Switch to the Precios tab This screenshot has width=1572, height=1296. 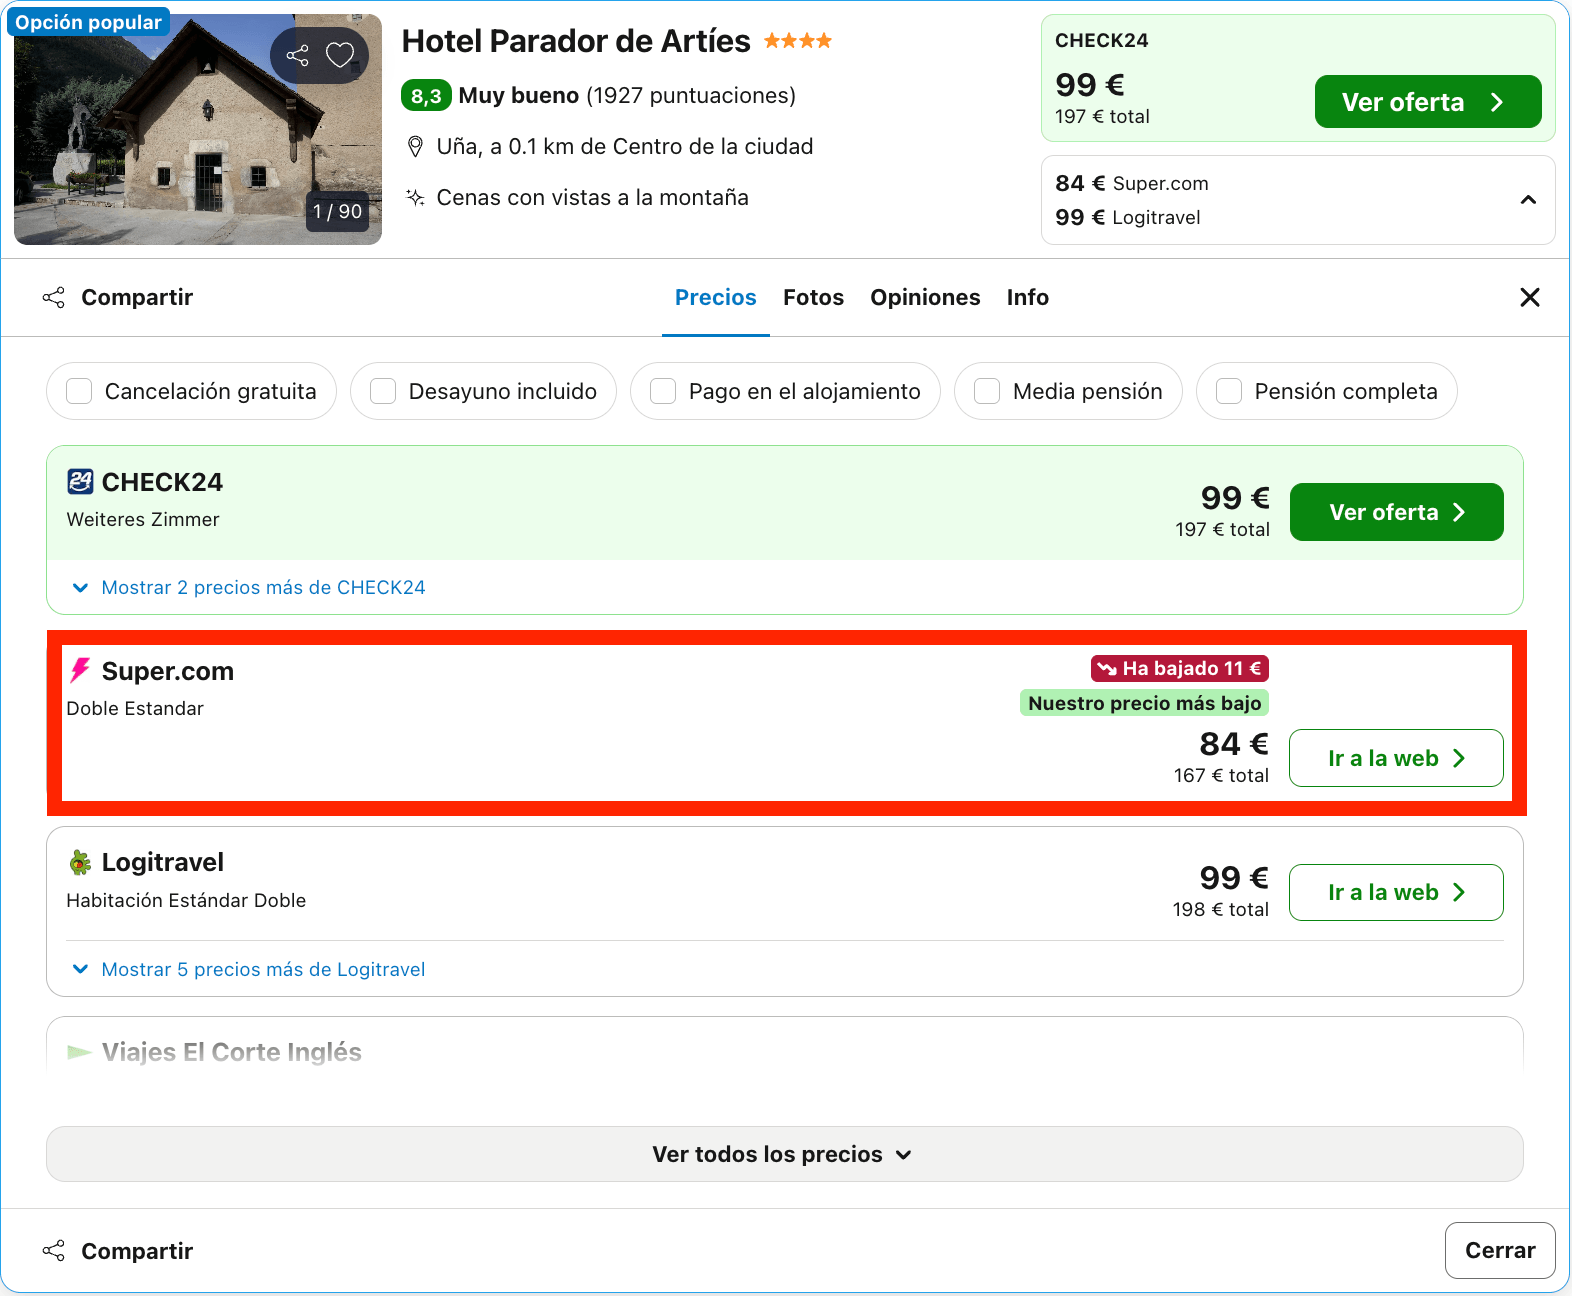716,297
